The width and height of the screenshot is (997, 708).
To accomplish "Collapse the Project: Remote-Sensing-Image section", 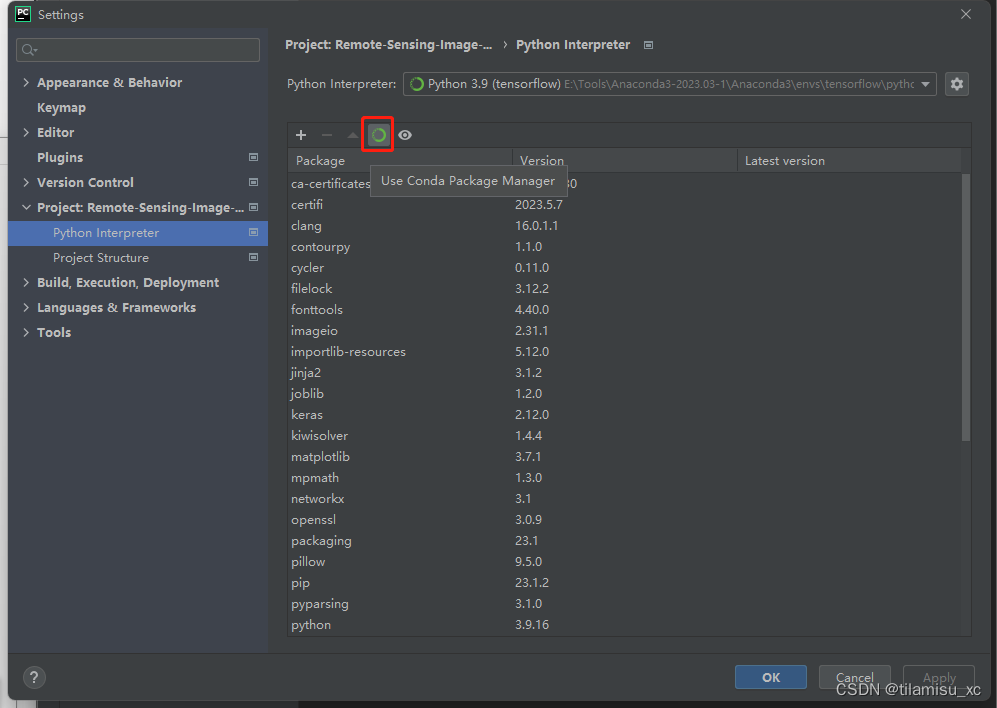I will [26, 207].
